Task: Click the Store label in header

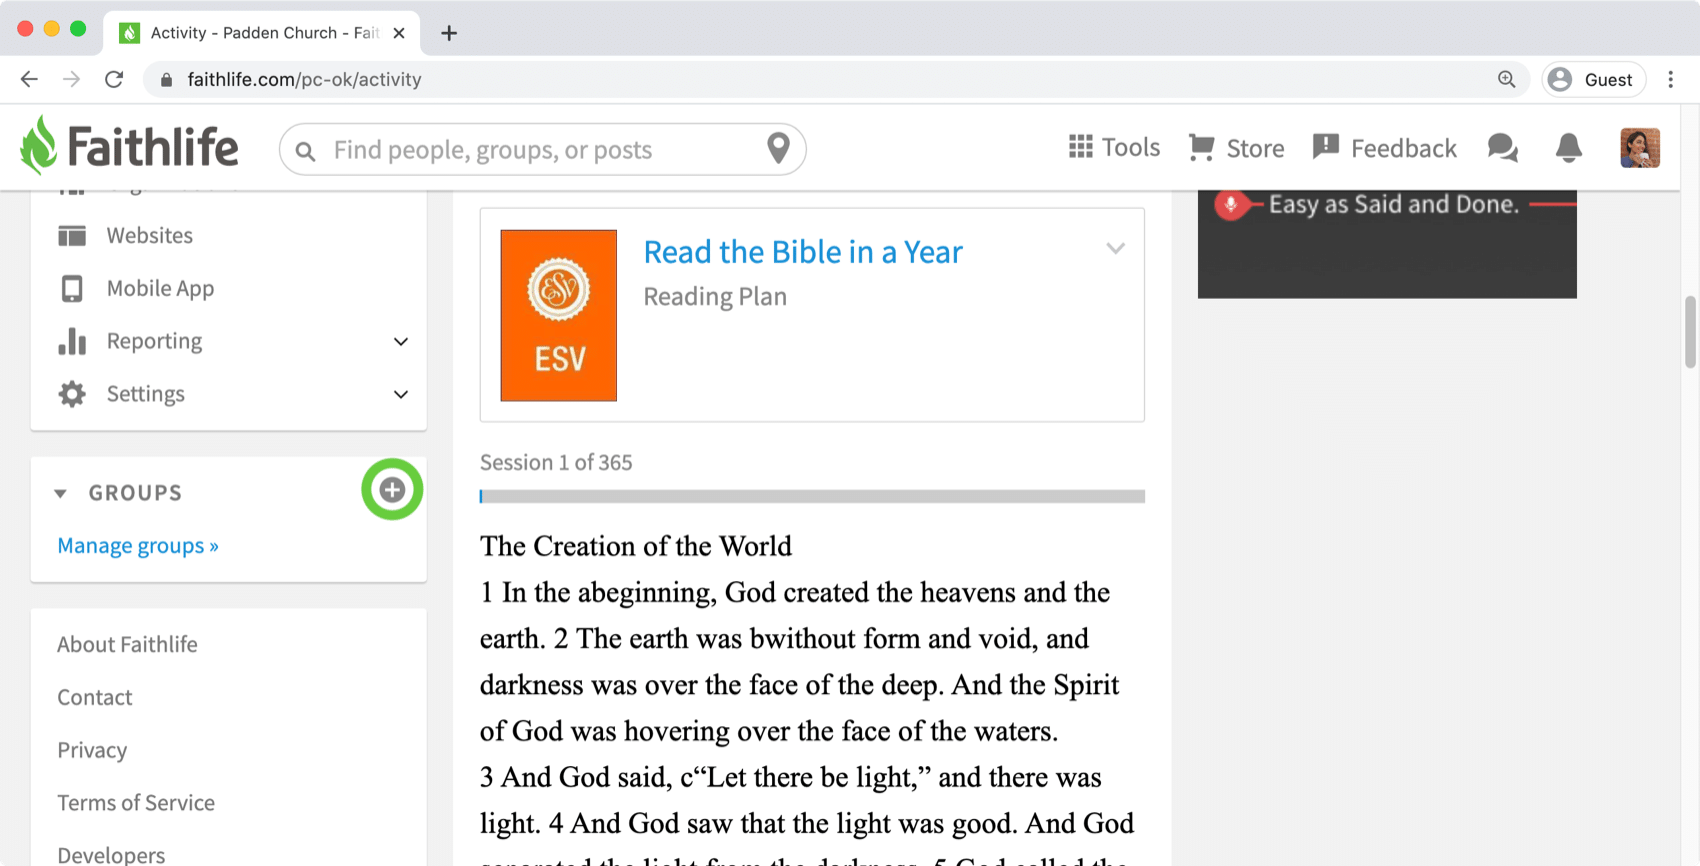Action: pyautogui.click(x=1255, y=148)
